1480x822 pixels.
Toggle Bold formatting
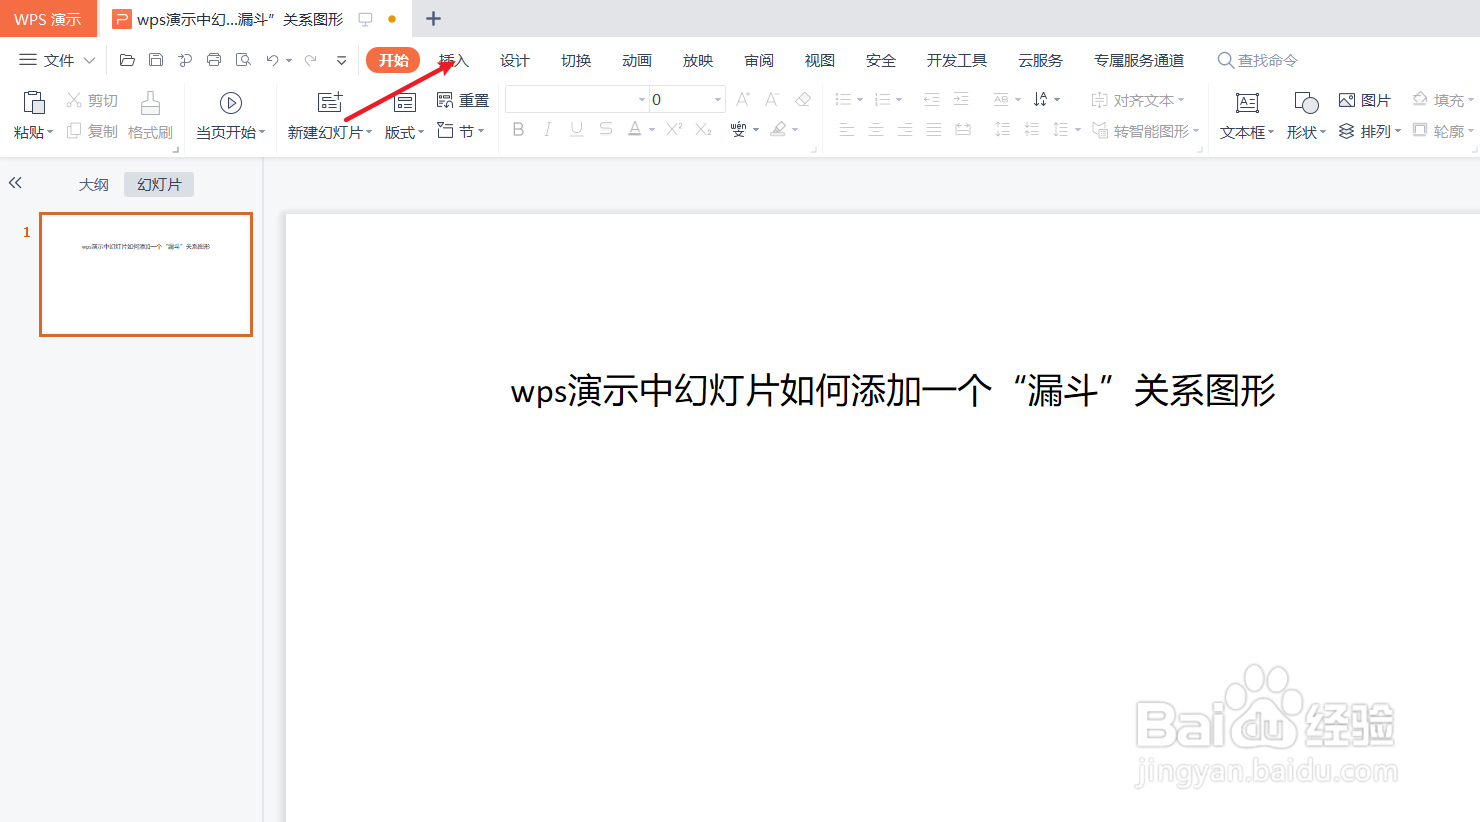(x=518, y=129)
